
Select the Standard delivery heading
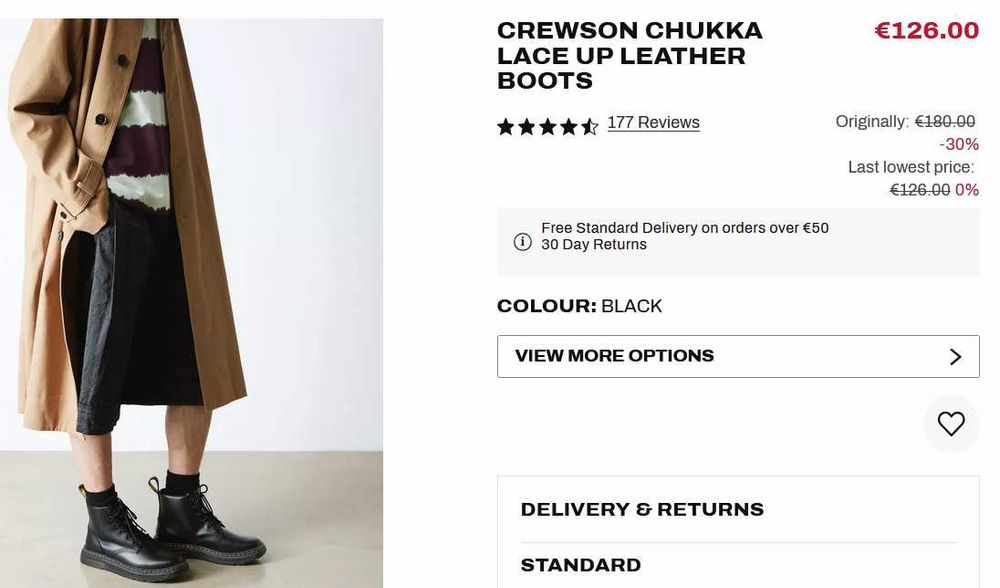(x=581, y=566)
